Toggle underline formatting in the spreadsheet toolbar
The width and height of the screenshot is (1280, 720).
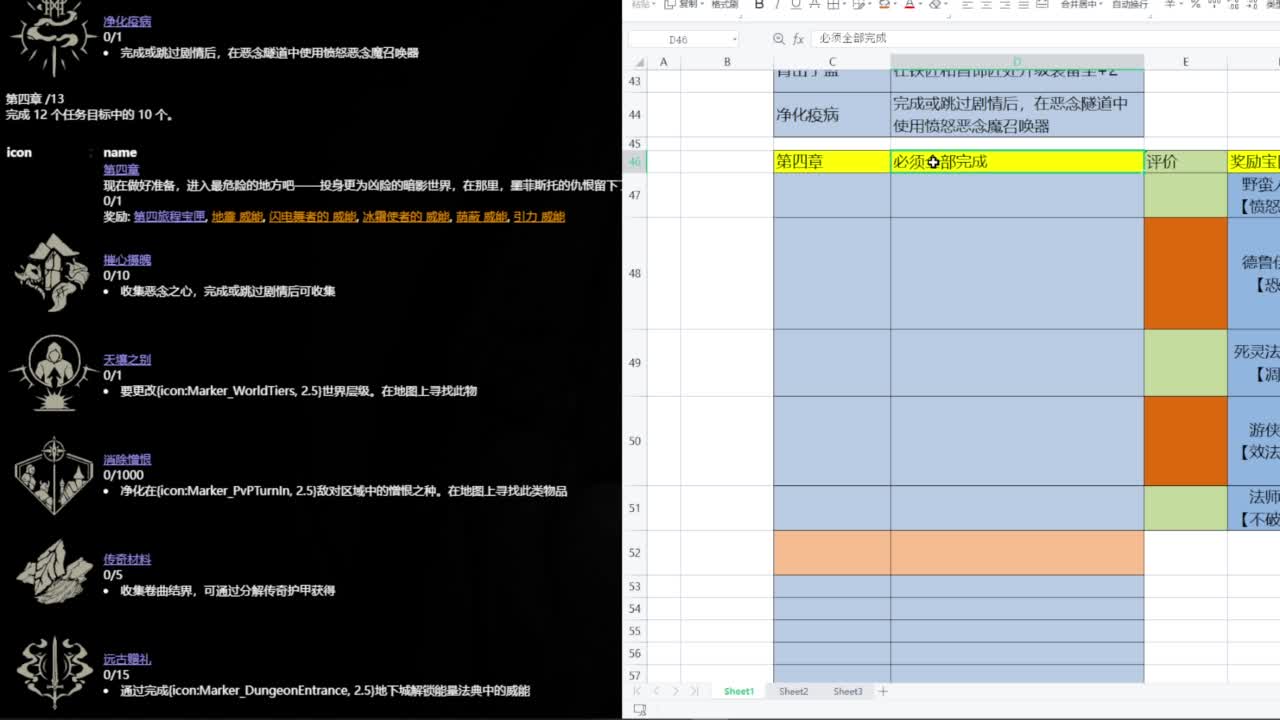click(x=796, y=4)
